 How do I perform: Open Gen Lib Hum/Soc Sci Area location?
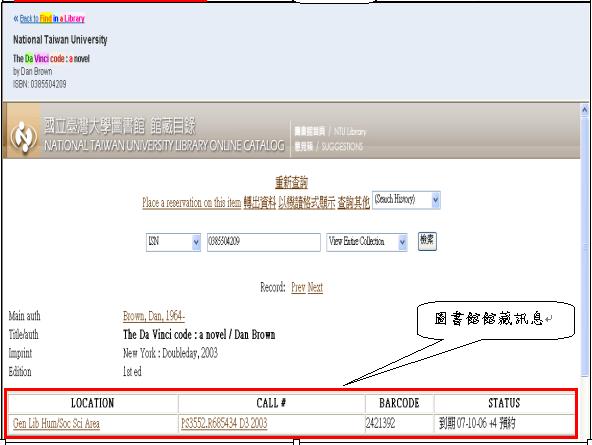click(56, 423)
